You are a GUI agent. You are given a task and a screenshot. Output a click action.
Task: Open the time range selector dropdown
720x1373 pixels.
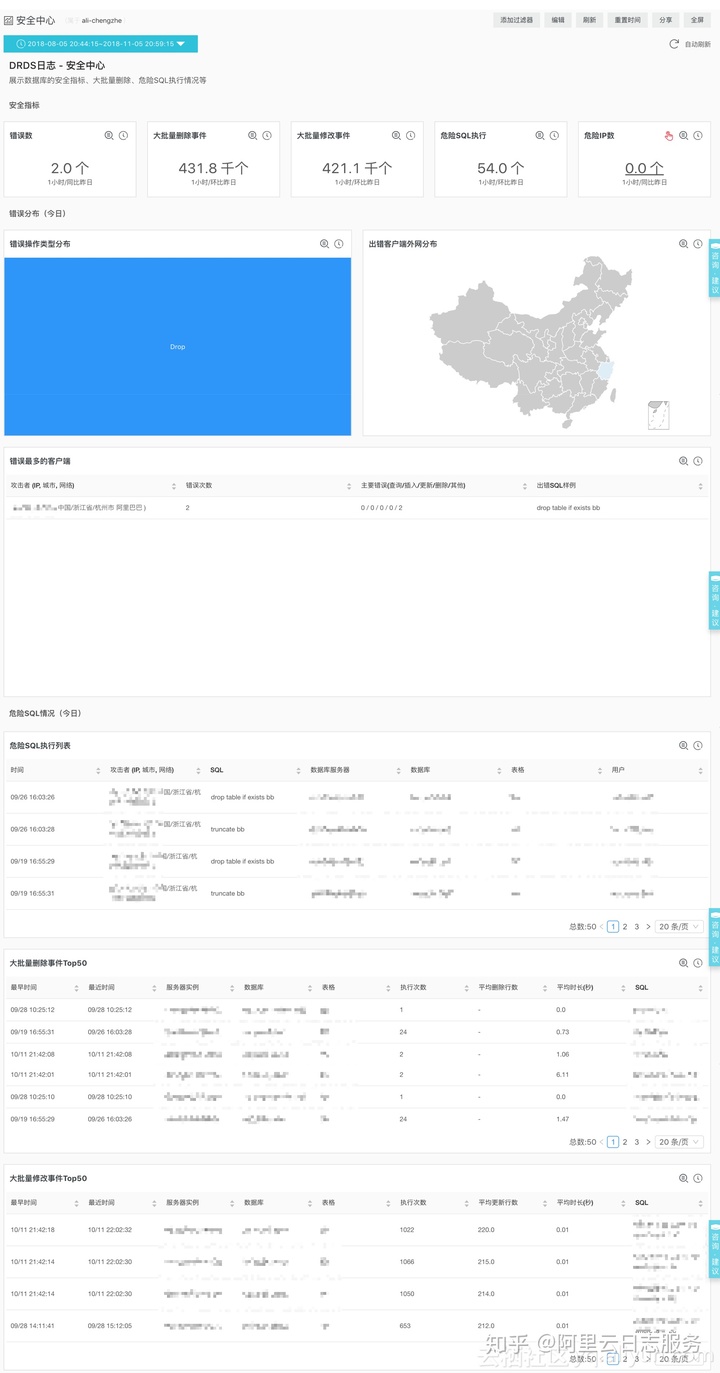[x=101, y=44]
